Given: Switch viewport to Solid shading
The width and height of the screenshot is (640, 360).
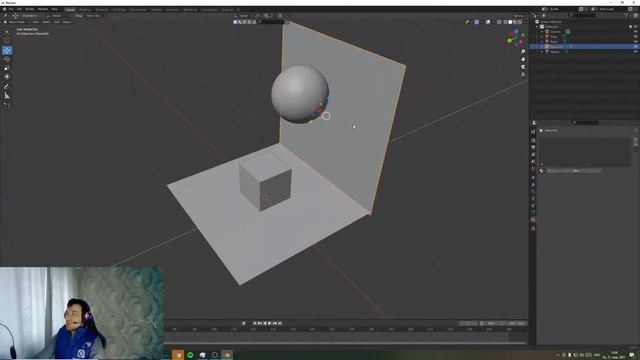Looking at the screenshot, I should tap(510, 22).
